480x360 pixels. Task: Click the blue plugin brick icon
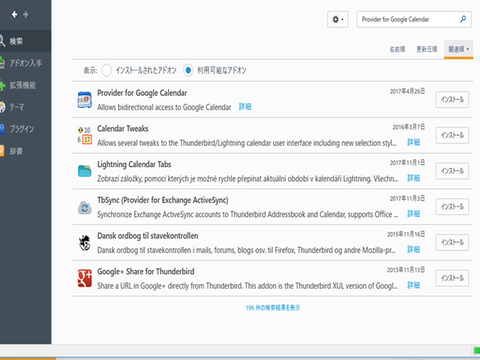(x=2, y=129)
